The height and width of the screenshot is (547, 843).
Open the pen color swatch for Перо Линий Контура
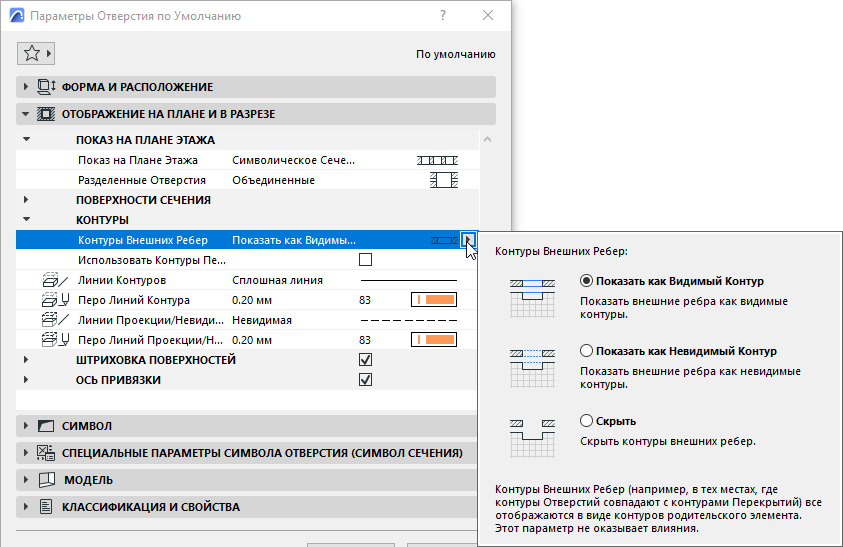click(x=434, y=300)
